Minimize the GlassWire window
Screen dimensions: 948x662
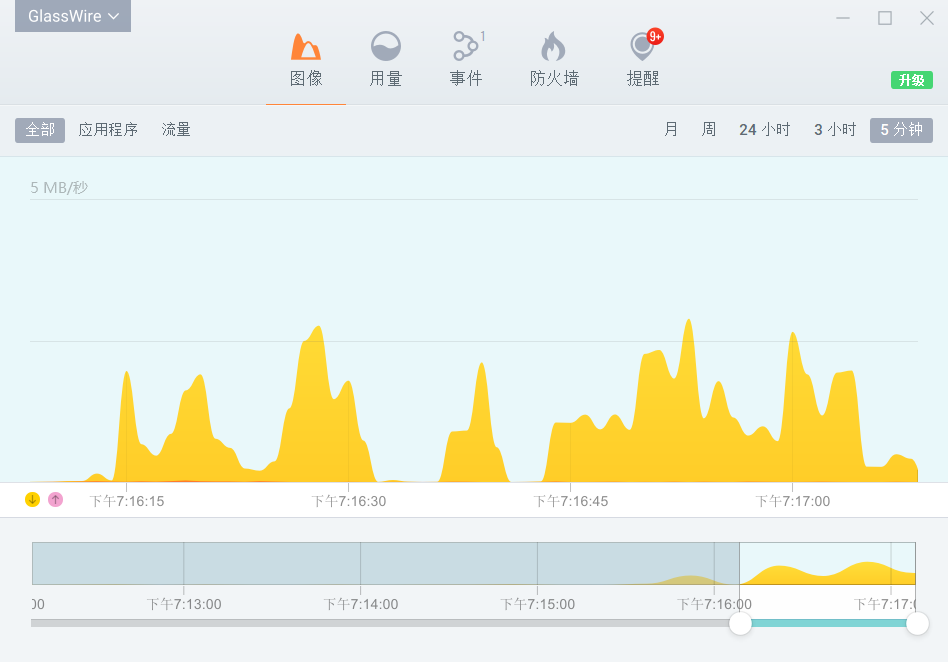pos(843,18)
